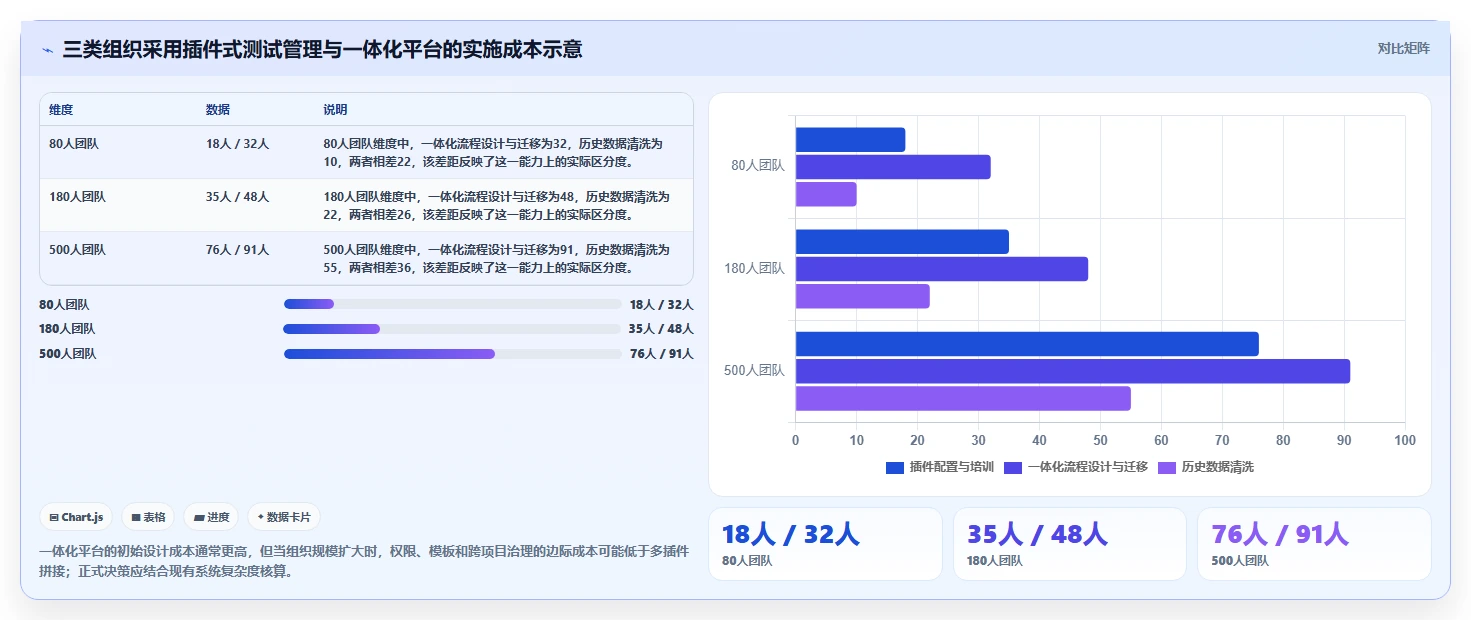Select the 数据卡片 tag chip

click(x=284, y=517)
